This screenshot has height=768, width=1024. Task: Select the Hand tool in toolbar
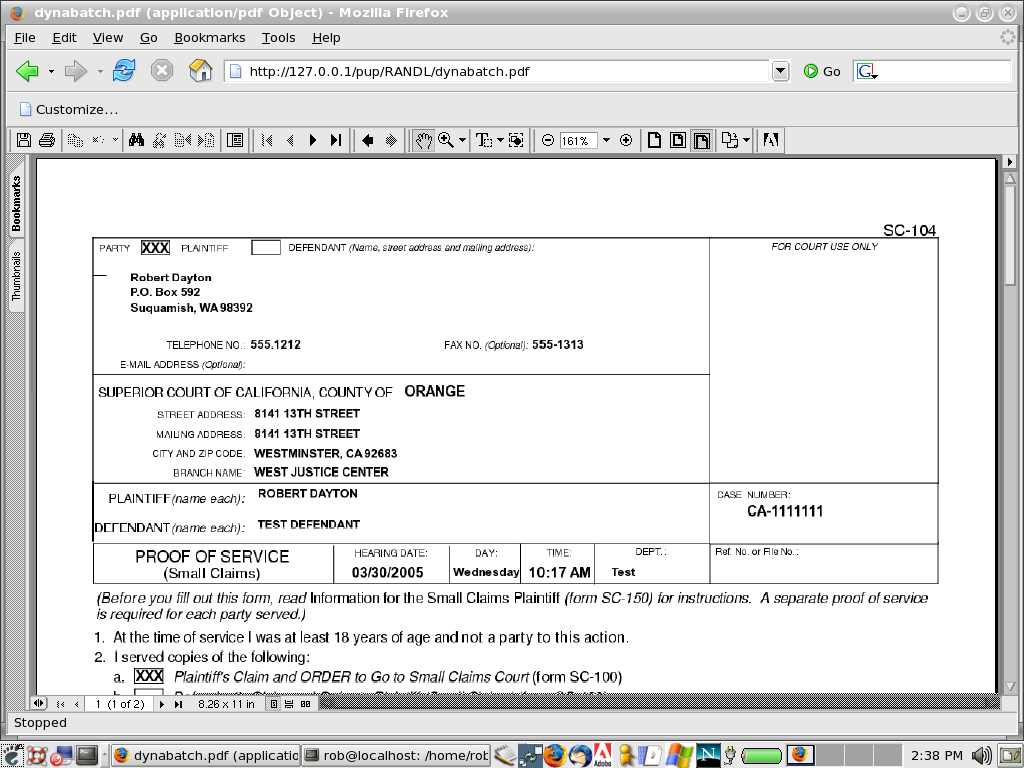424,141
